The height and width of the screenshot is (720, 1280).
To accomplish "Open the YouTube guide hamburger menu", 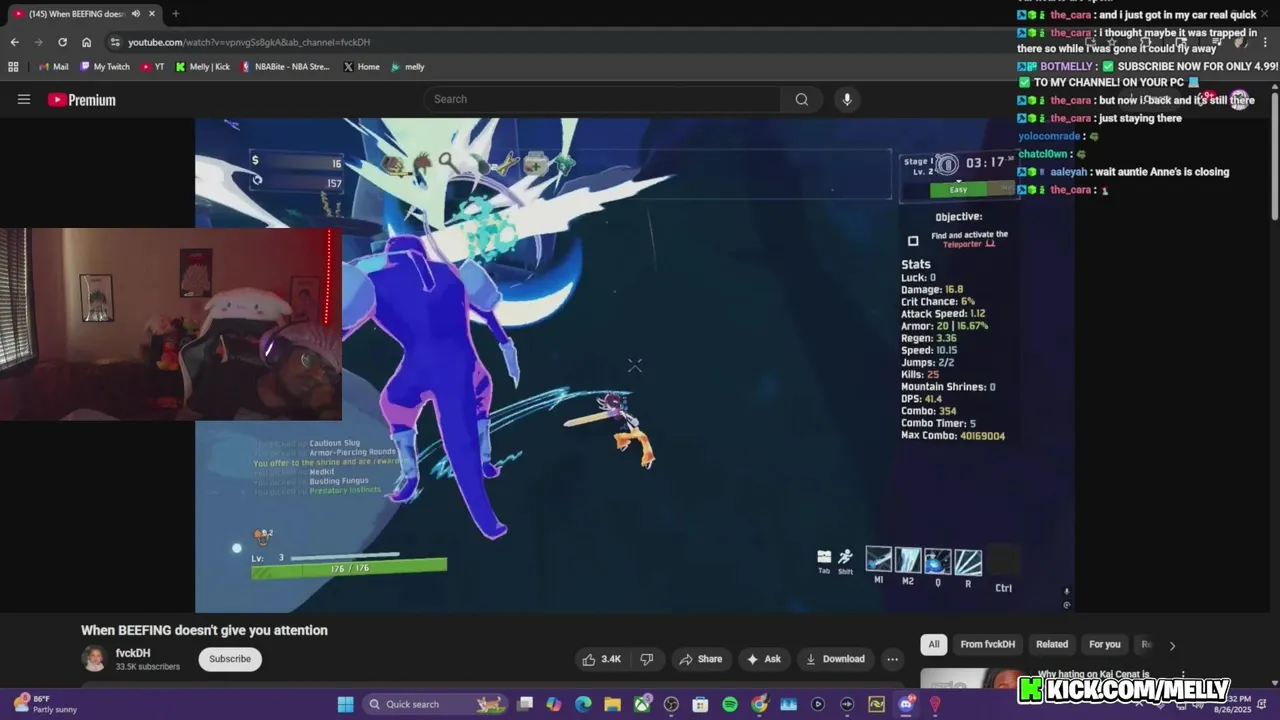I will click(24, 99).
